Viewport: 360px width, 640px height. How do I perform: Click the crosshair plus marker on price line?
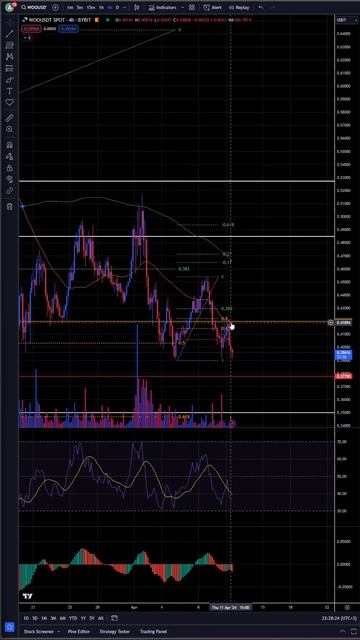pyautogui.click(x=331, y=322)
